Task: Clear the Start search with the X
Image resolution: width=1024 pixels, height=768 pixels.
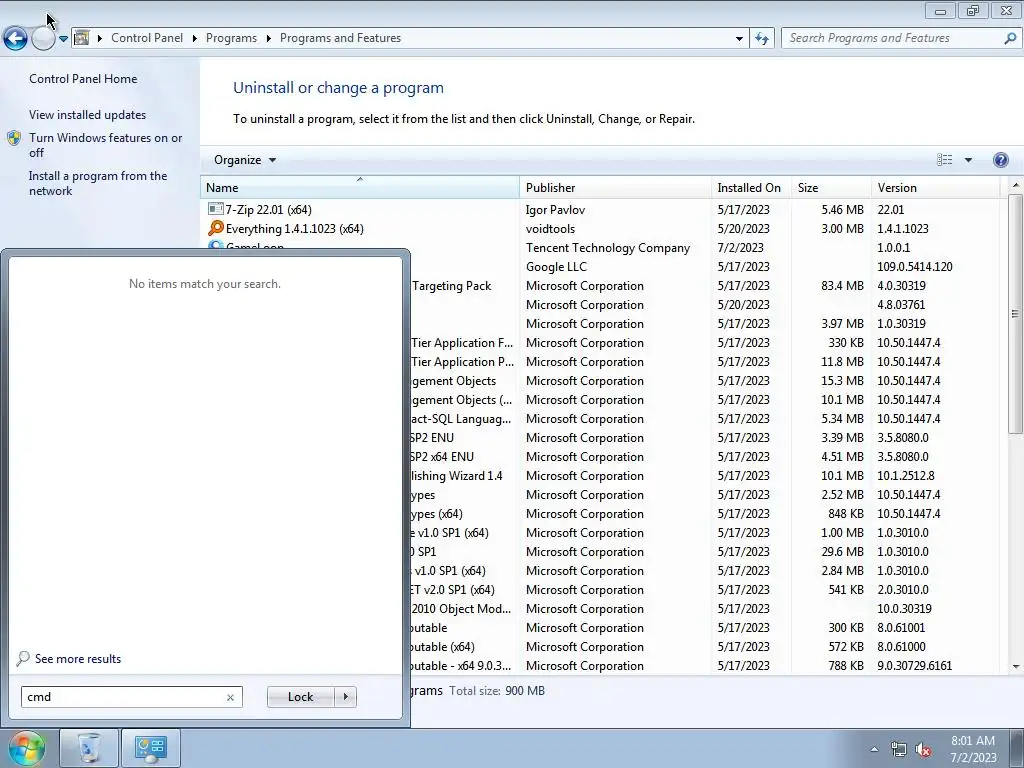Action: (x=231, y=697)
